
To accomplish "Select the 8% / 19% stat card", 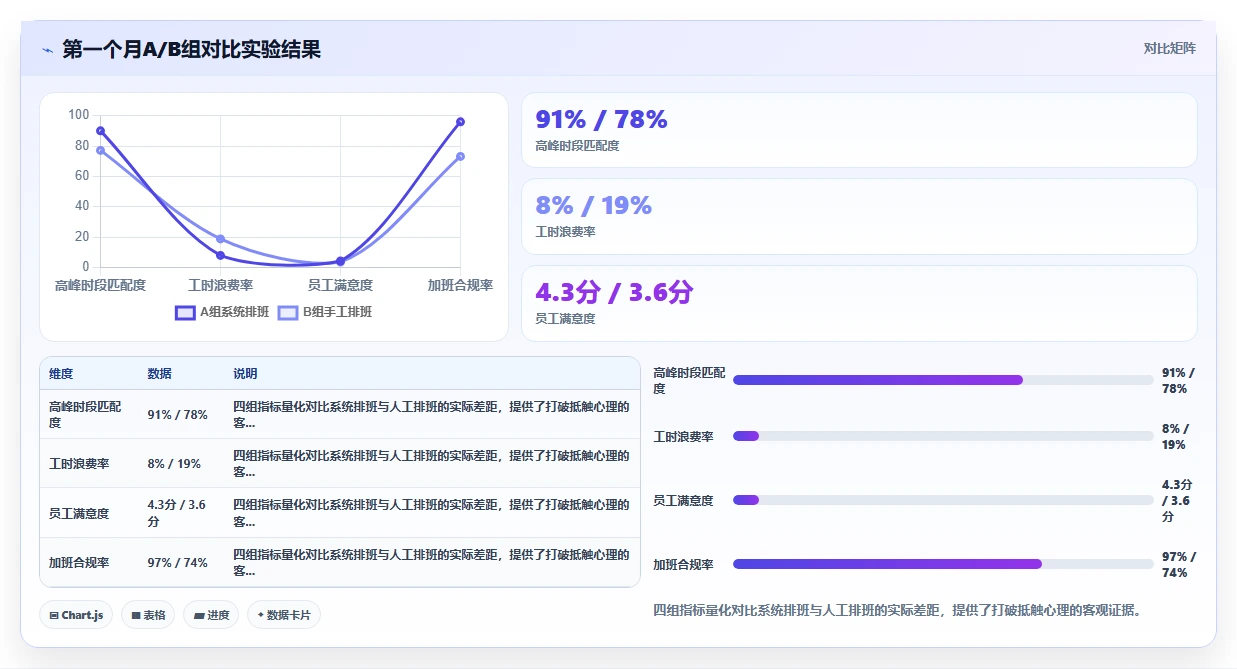I will click(859, 216).
